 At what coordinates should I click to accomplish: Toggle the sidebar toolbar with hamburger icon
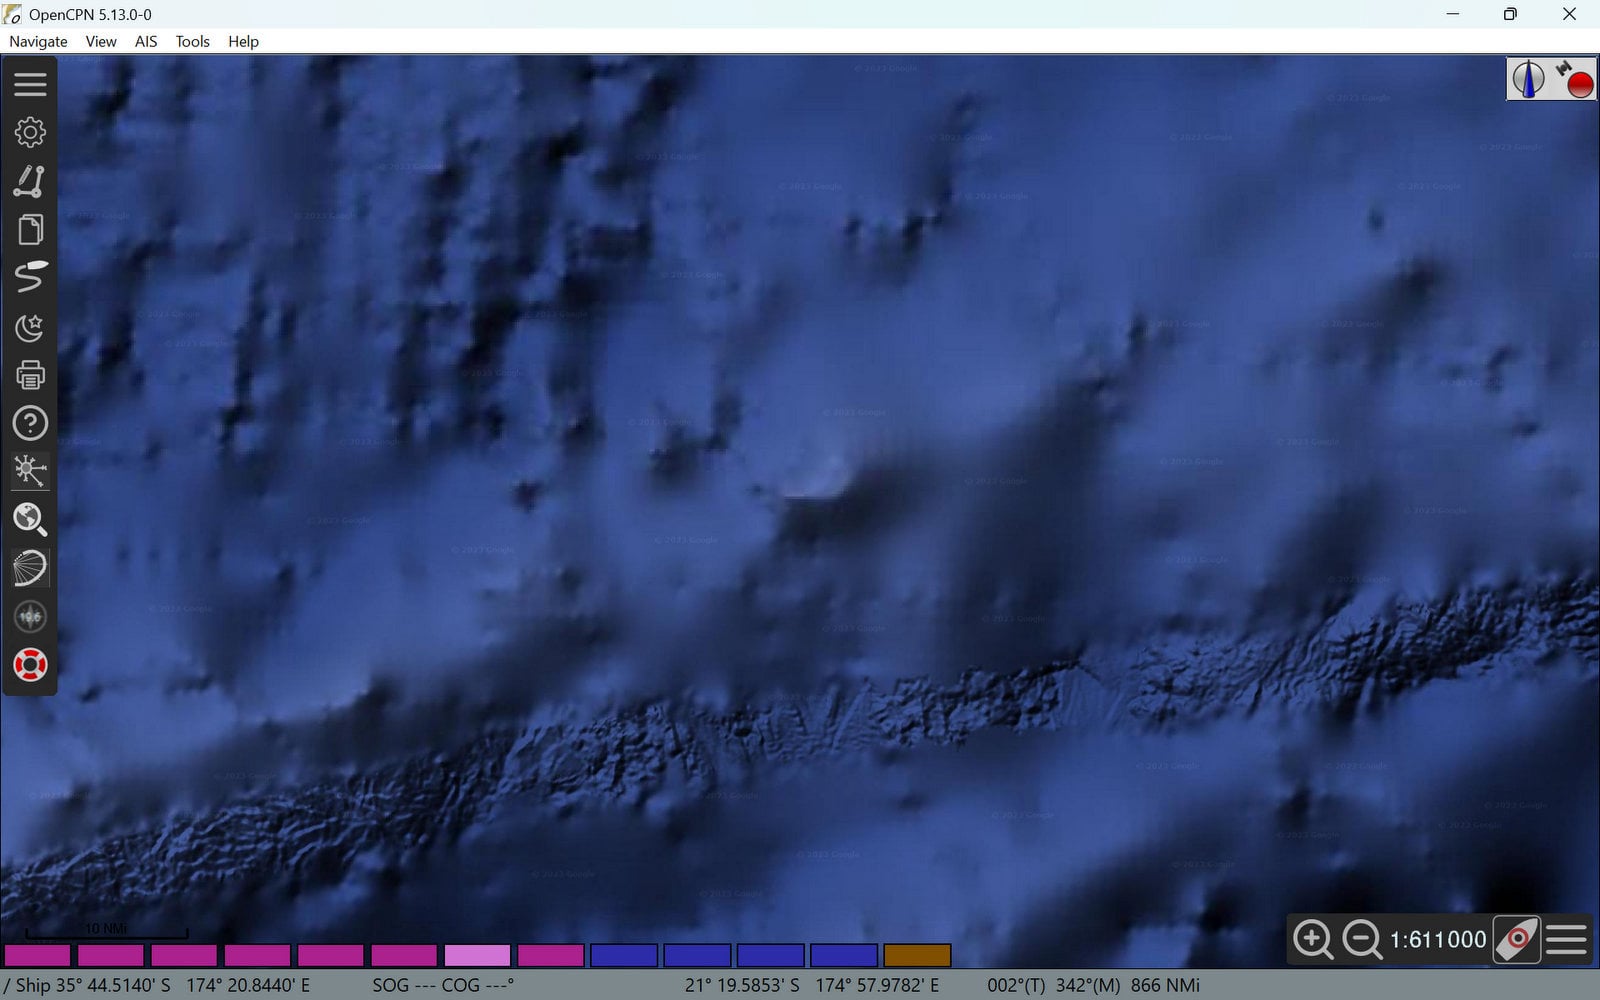point(30,84)
